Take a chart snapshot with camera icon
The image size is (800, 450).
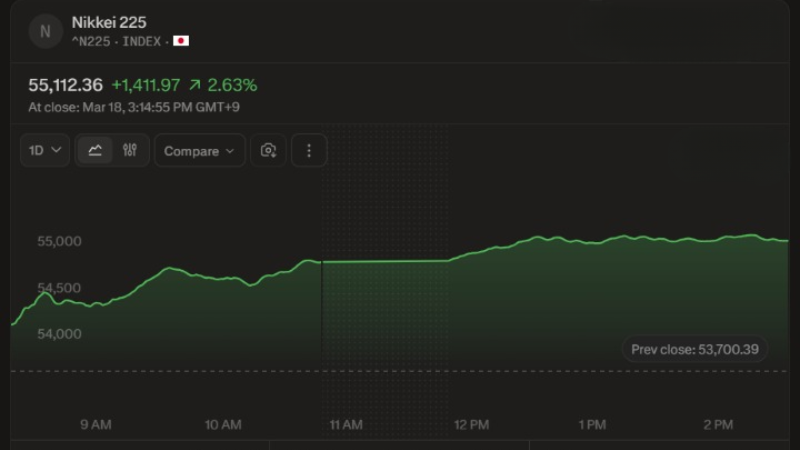click(268, 150)
